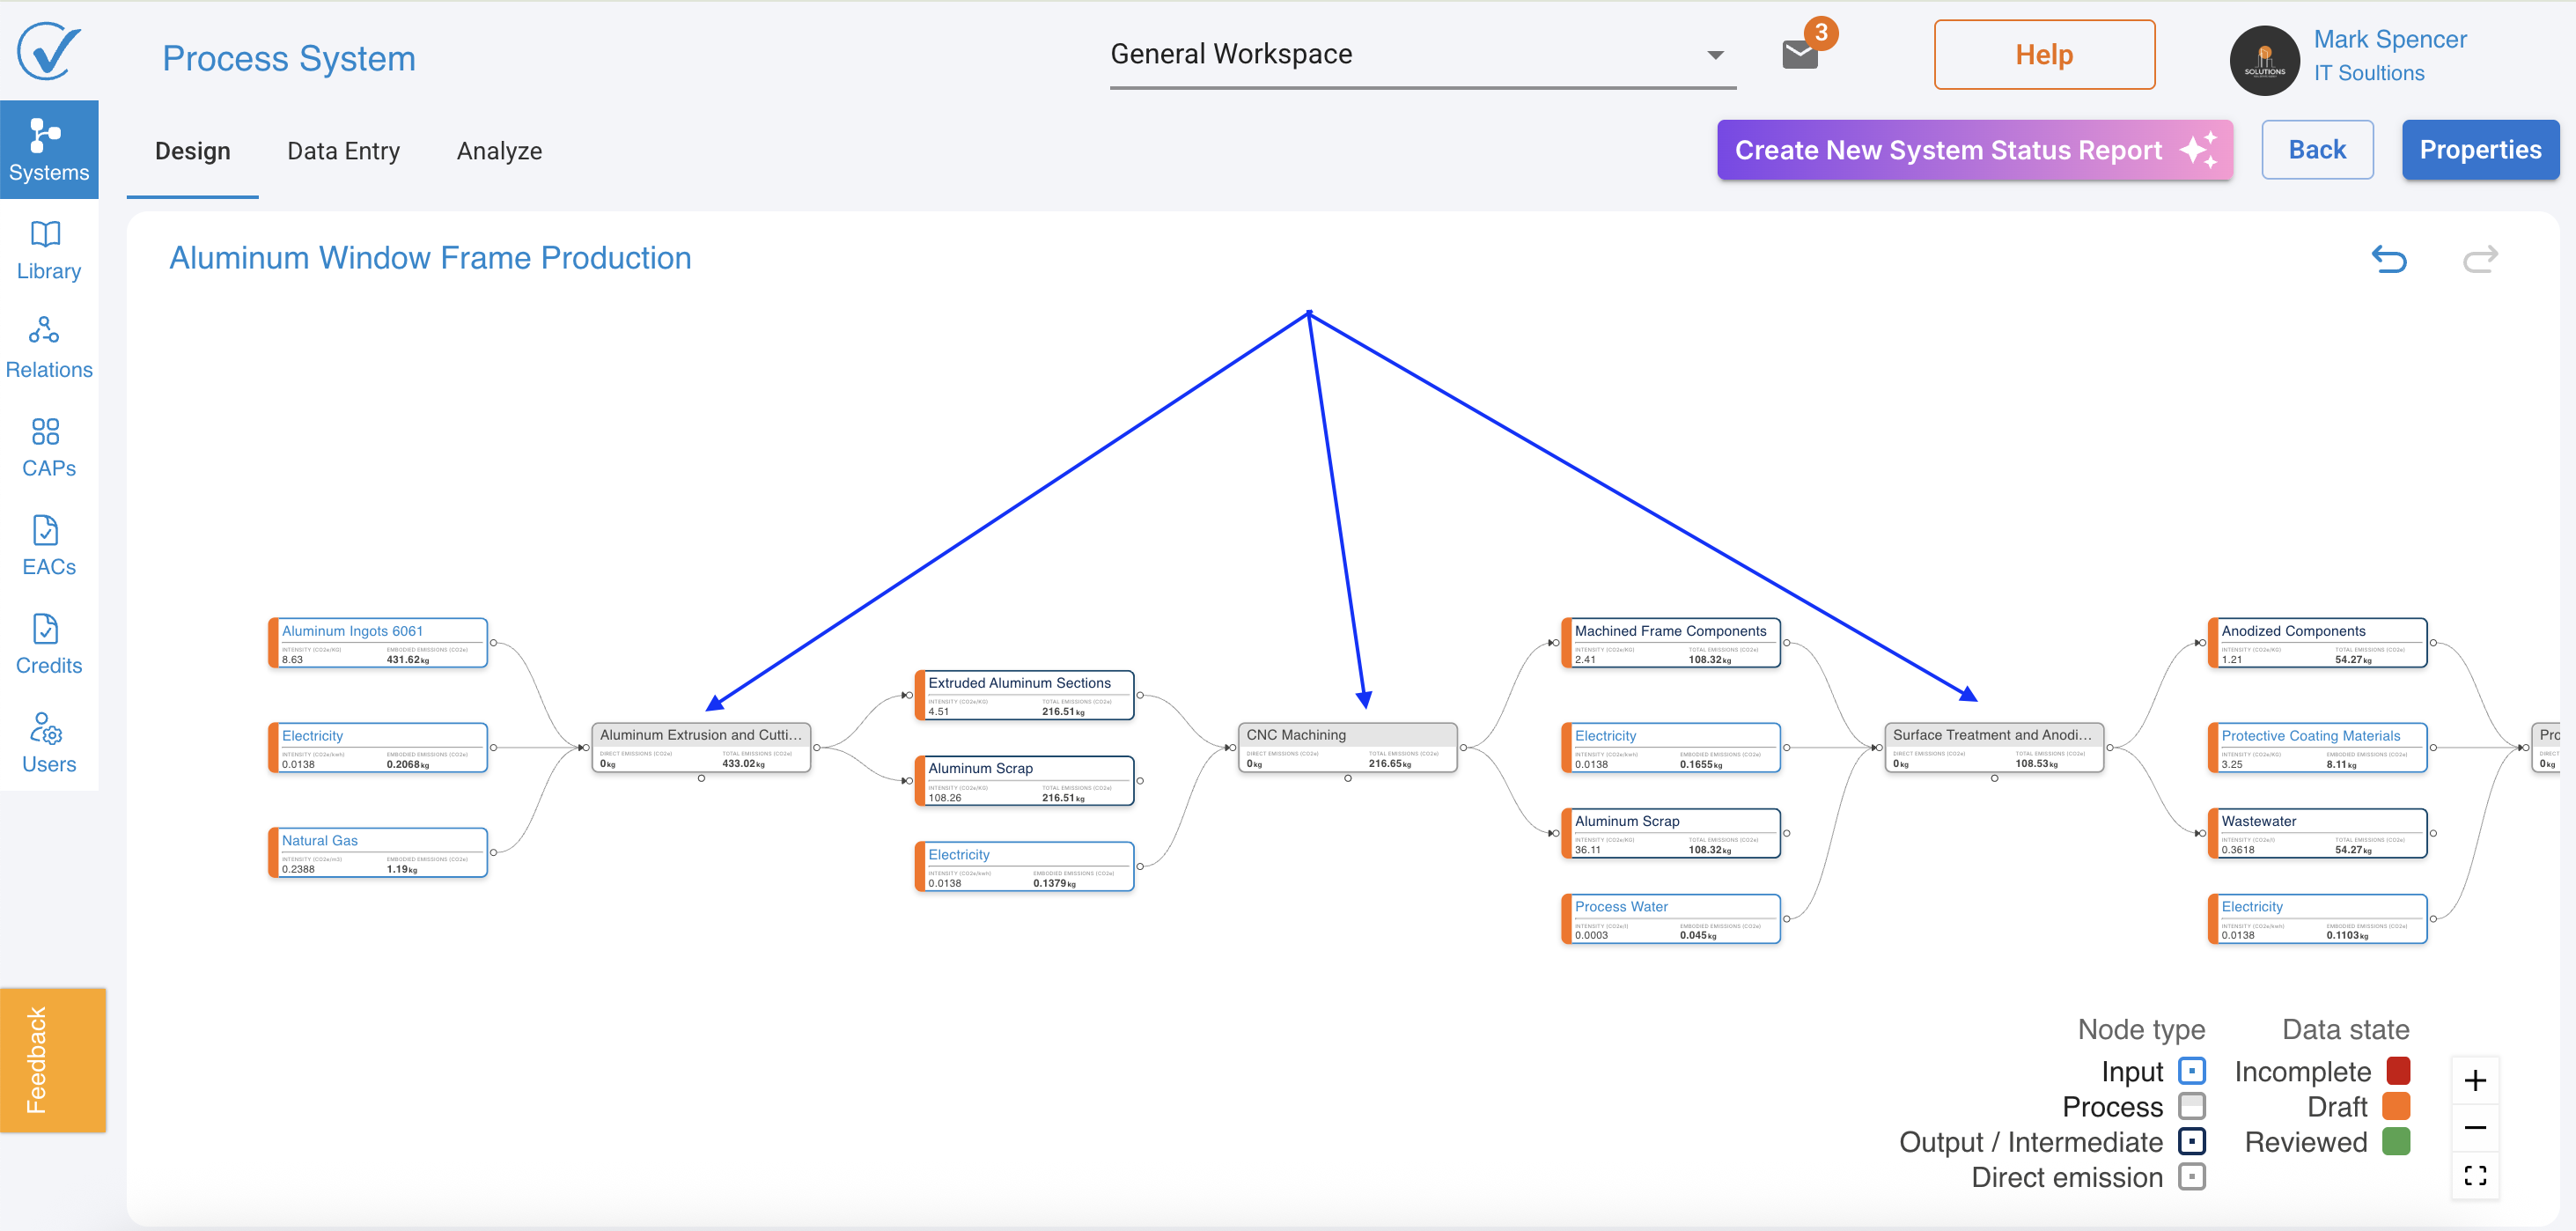This screenshot has width=2576, height=1231.
Task: Zoom in the diagram canvas
Action: coord(2475,1081)
